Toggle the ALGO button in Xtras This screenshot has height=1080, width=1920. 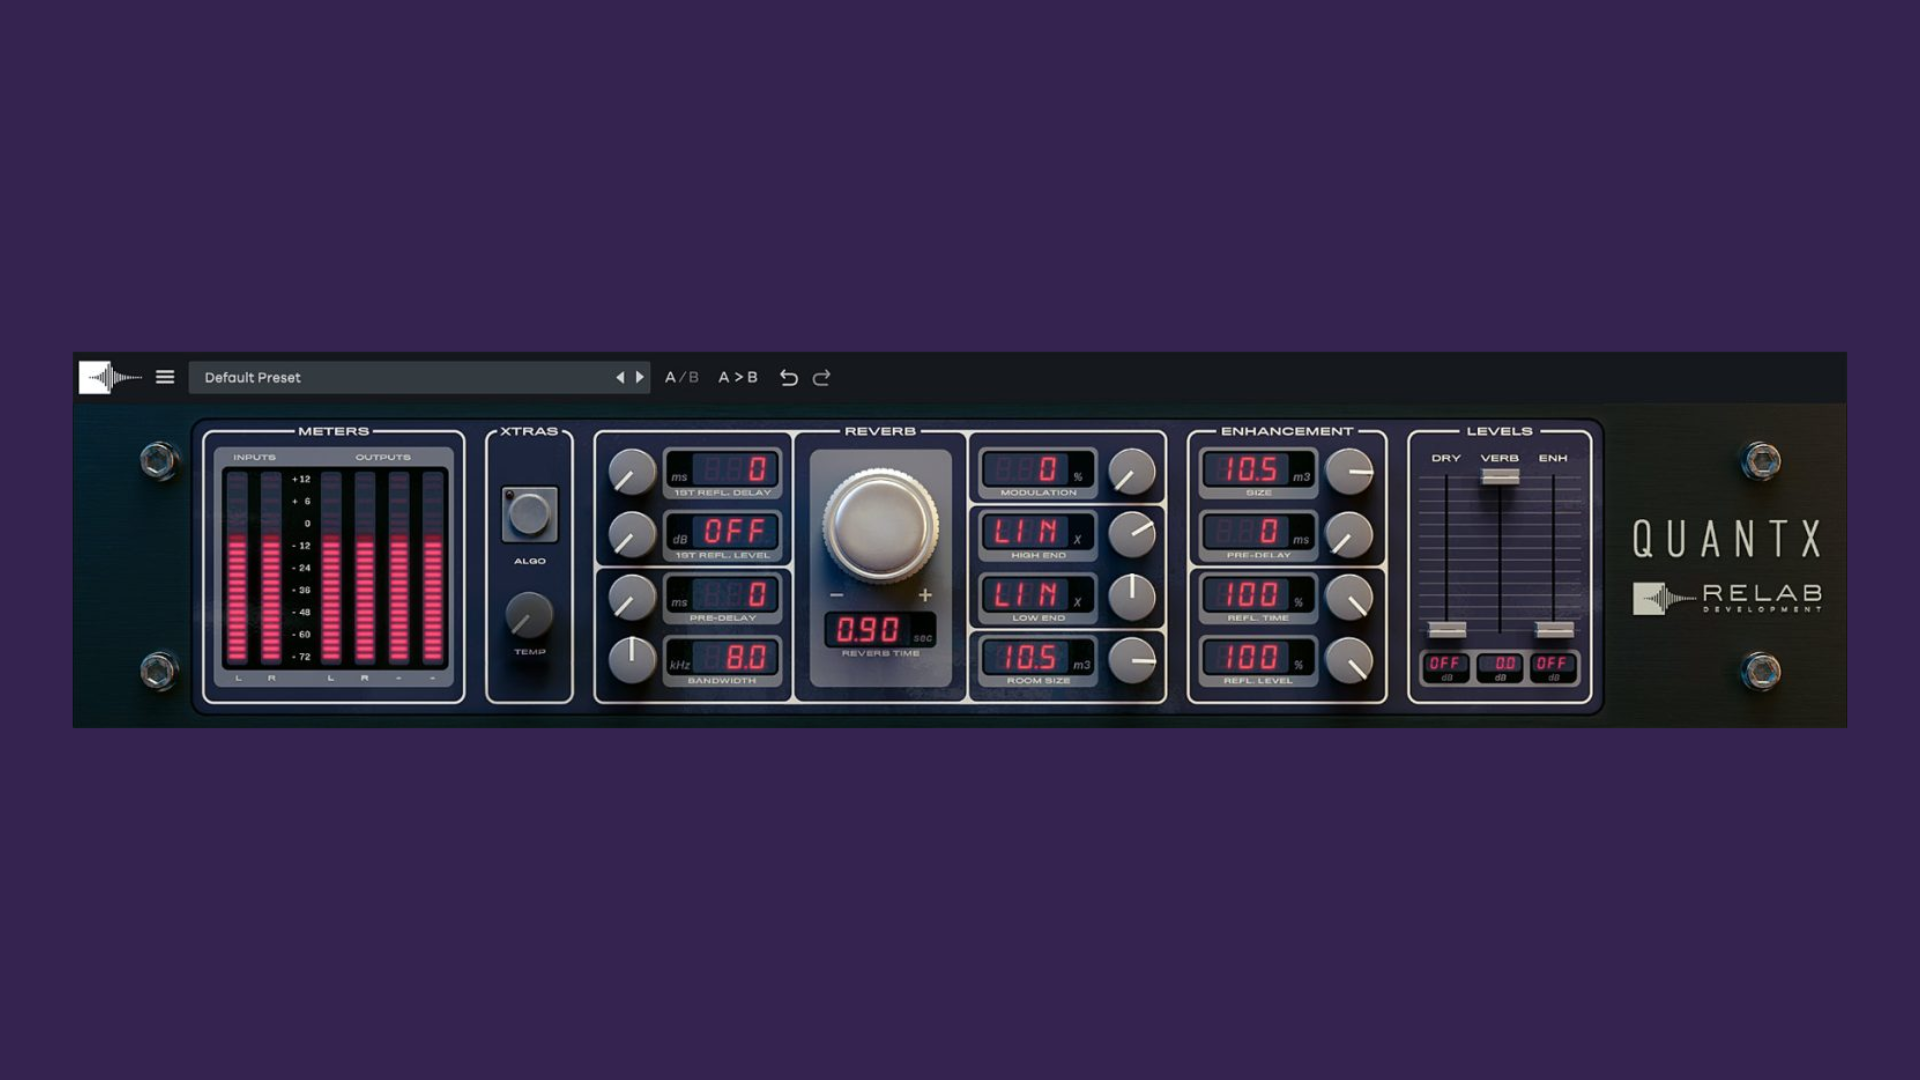(x=529, y=514)
